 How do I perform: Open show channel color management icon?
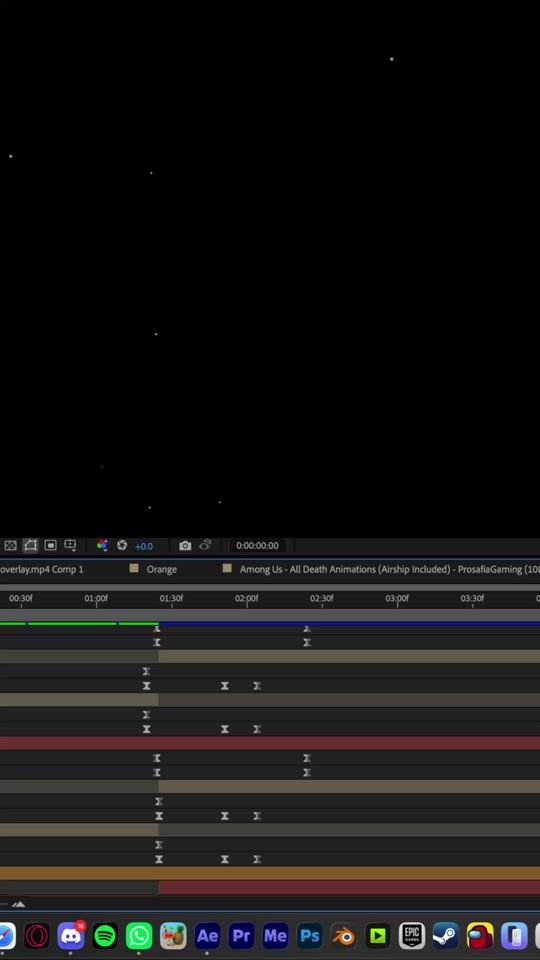point(102,545)
